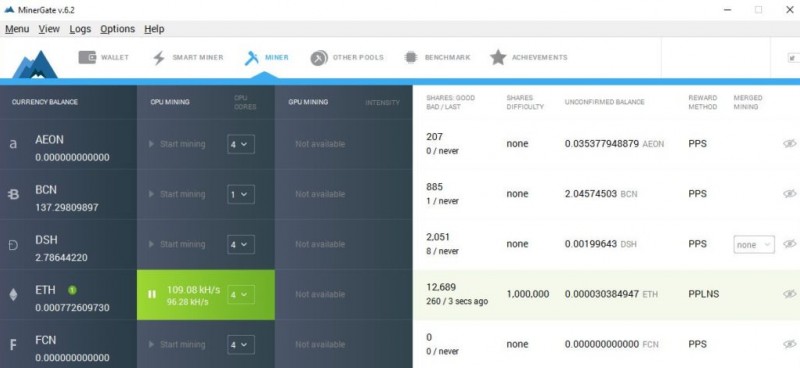
Task: Click the MinerGate mountain logo
Action: (x=35, y=64)
